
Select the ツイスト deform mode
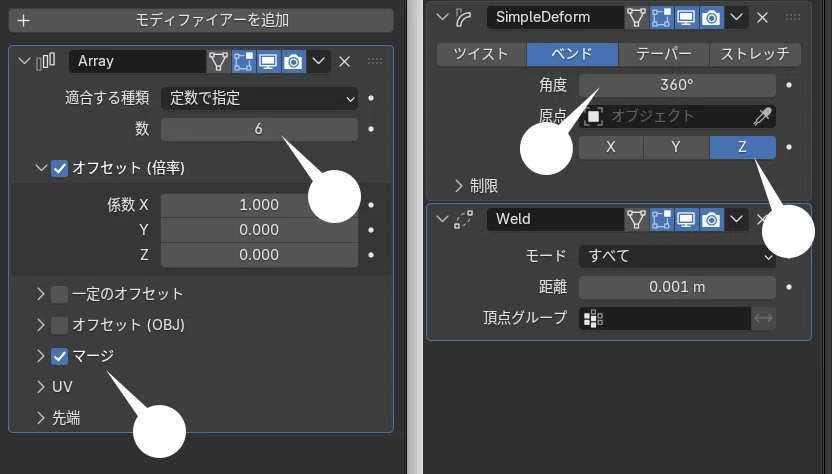tap(481, 54)
